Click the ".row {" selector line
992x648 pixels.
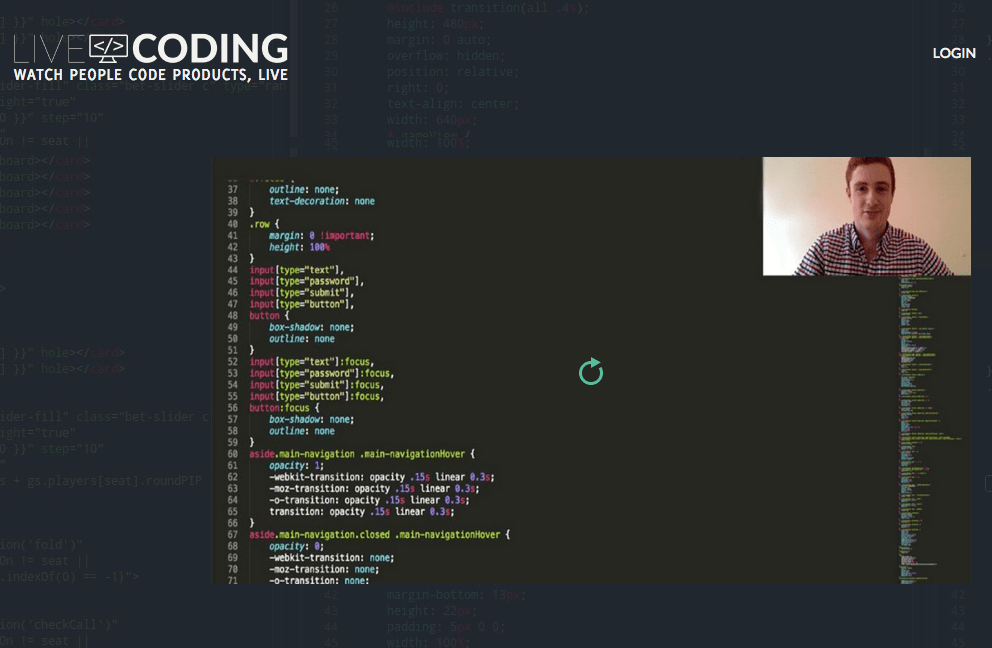264,224
